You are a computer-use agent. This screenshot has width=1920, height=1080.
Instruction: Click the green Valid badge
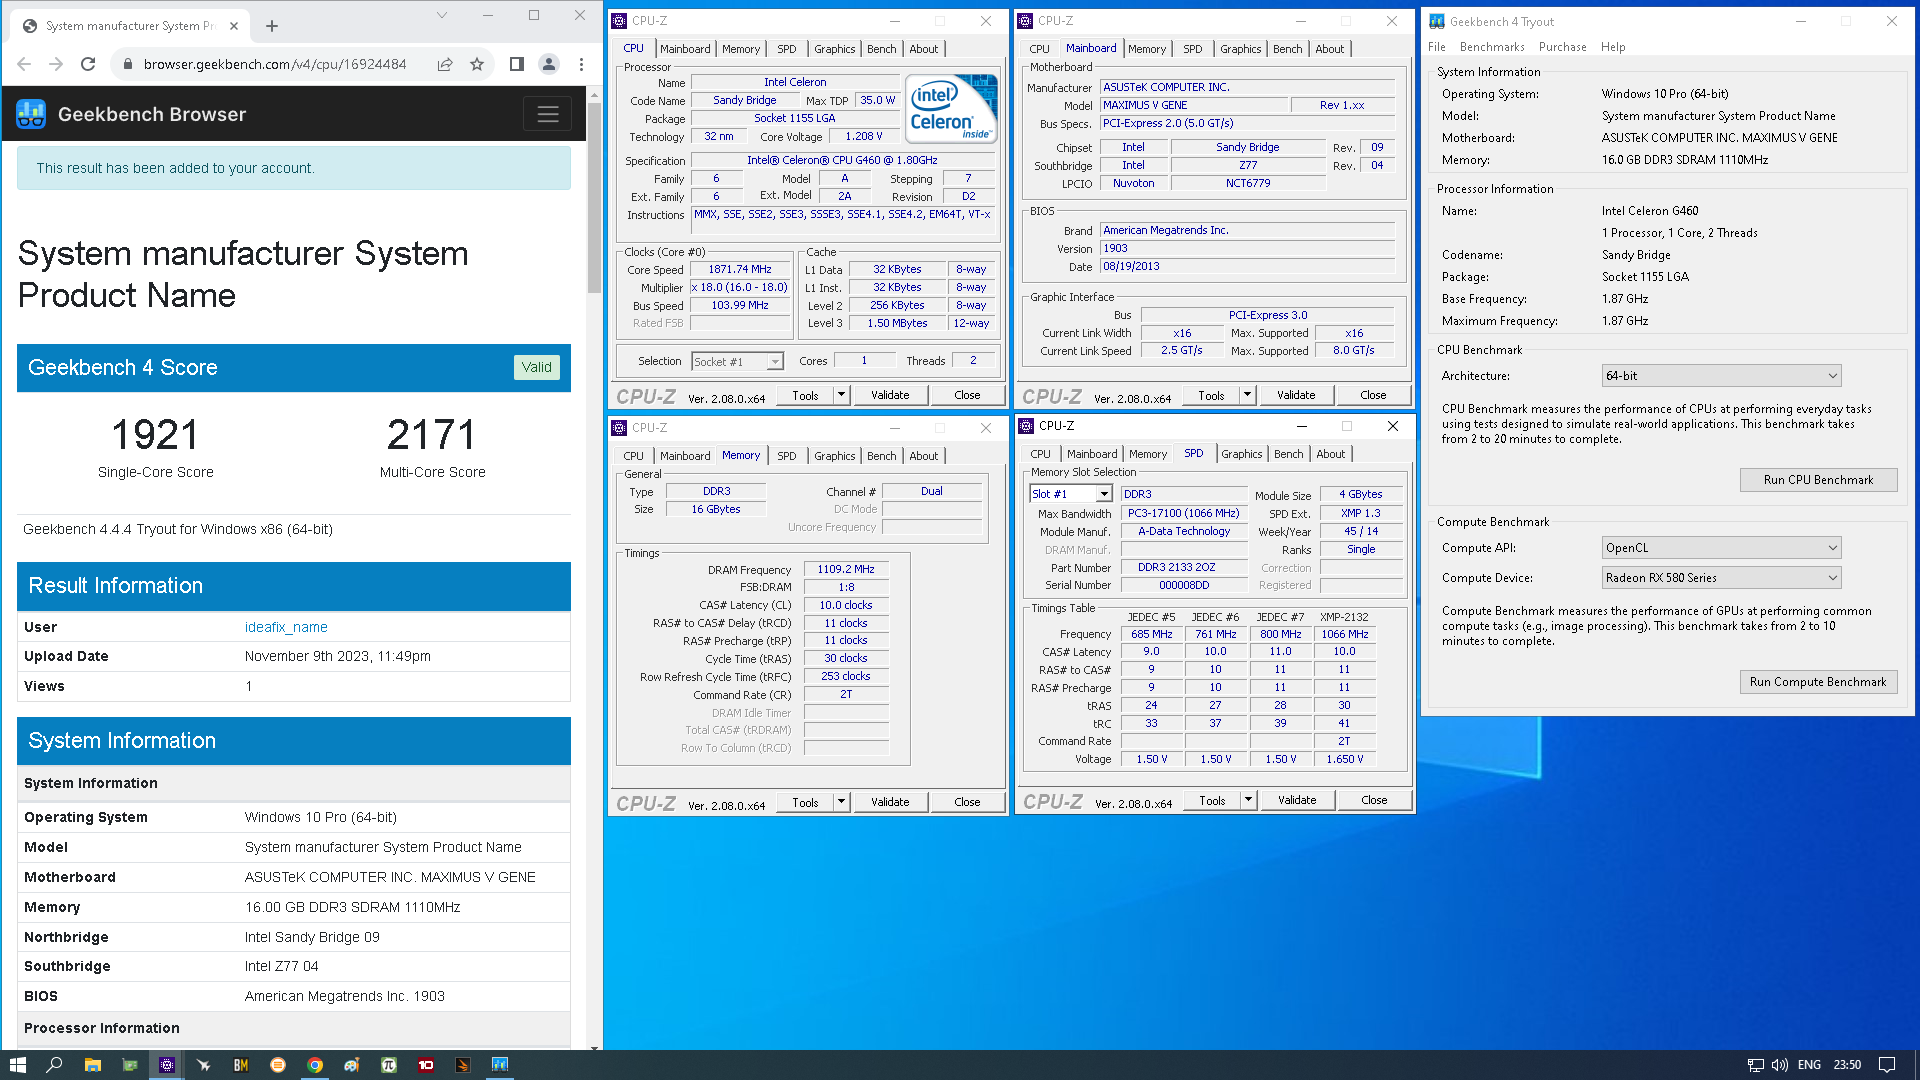[536, 367]
